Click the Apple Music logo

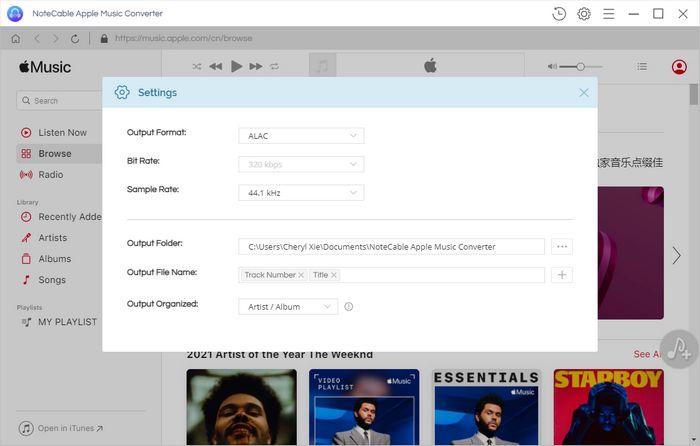click(45, 67)
